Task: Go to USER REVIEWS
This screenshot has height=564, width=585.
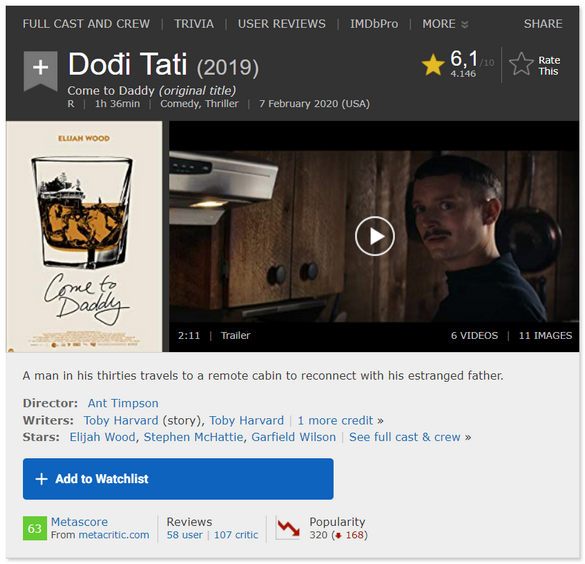Action: [x=282, y=24]
